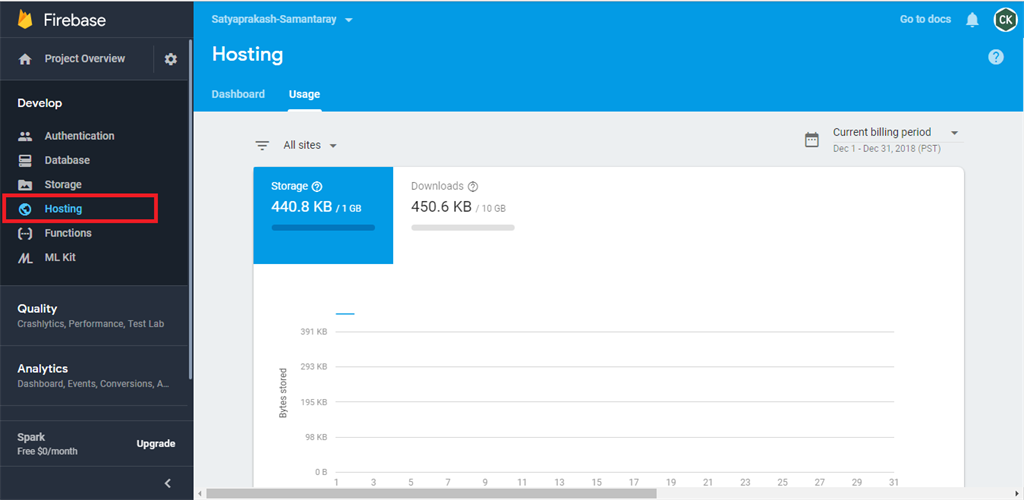This screenshot has height=500, width=1024.
Task: Click the ML Kit icon
Action: click(x=25, y=258)
